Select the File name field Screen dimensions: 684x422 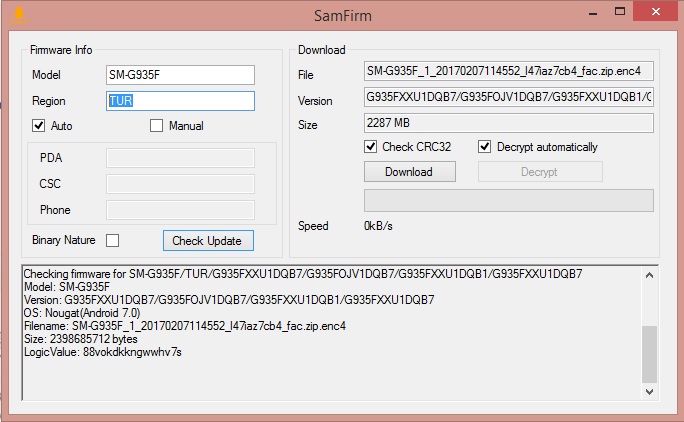click(x=509, y=71)
